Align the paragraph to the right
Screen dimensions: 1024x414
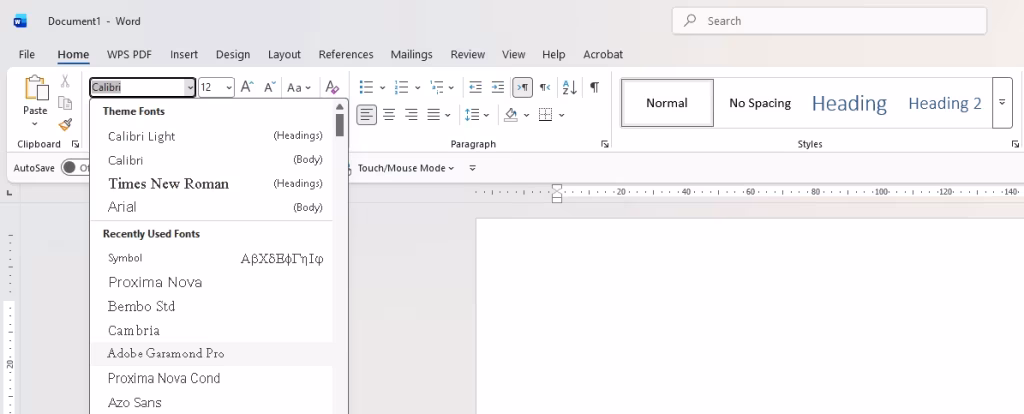[411, 116]
